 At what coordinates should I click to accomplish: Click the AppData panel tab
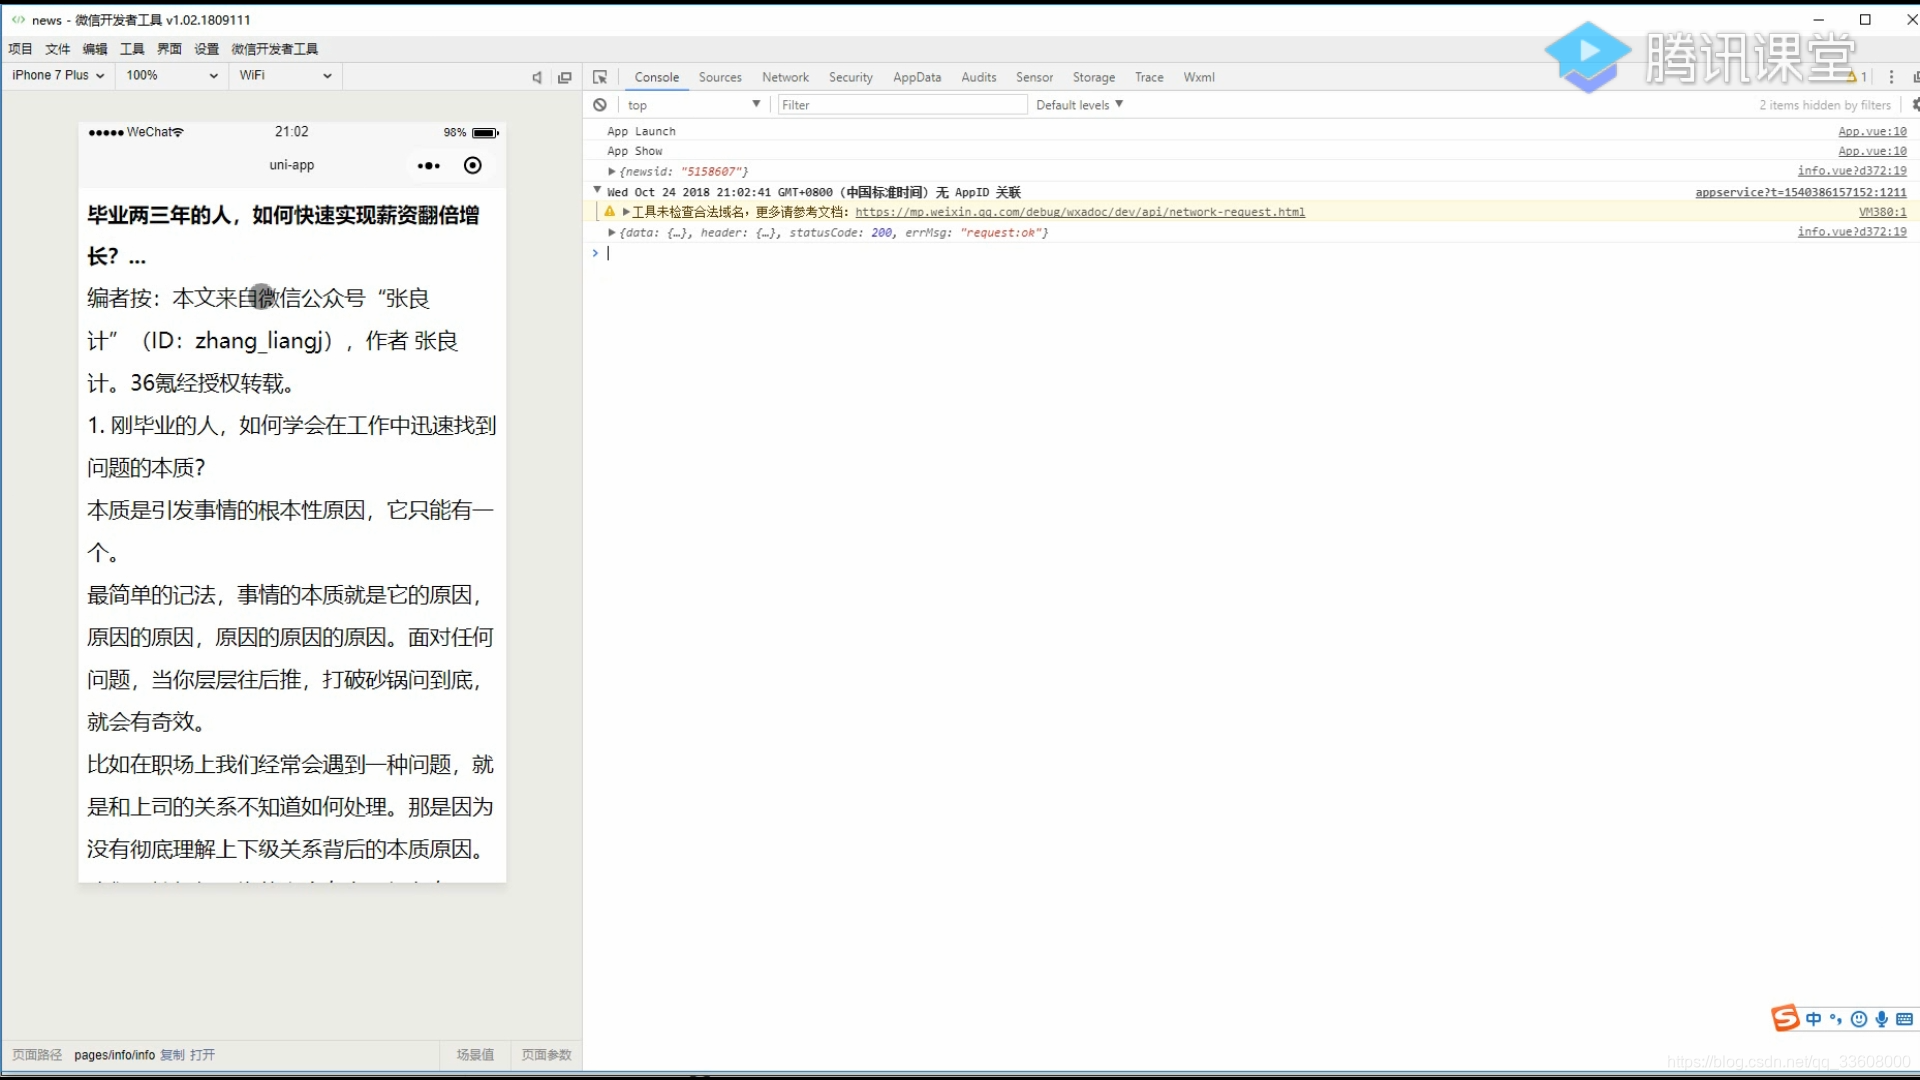pyautogui.click(x=916, y=76)
